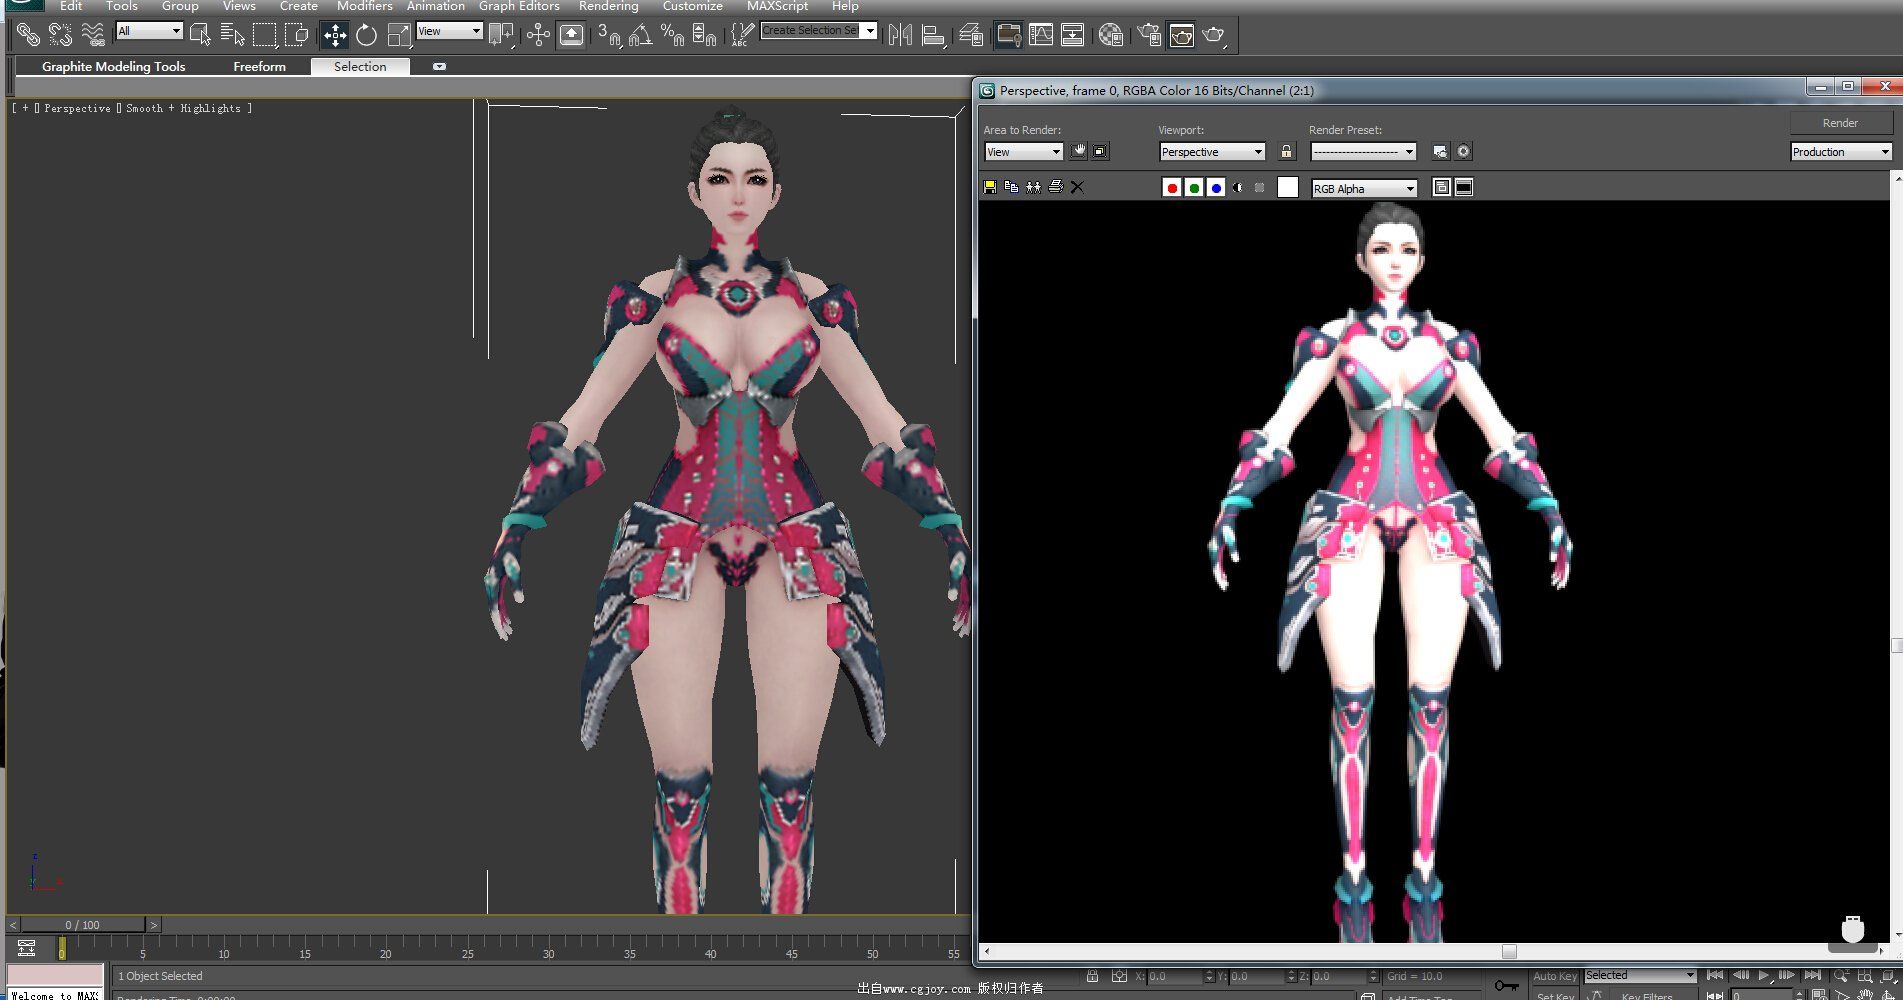Open the Select by Name dialog
Viewport: 1903px width, 1000px height.
coord(232,35)
